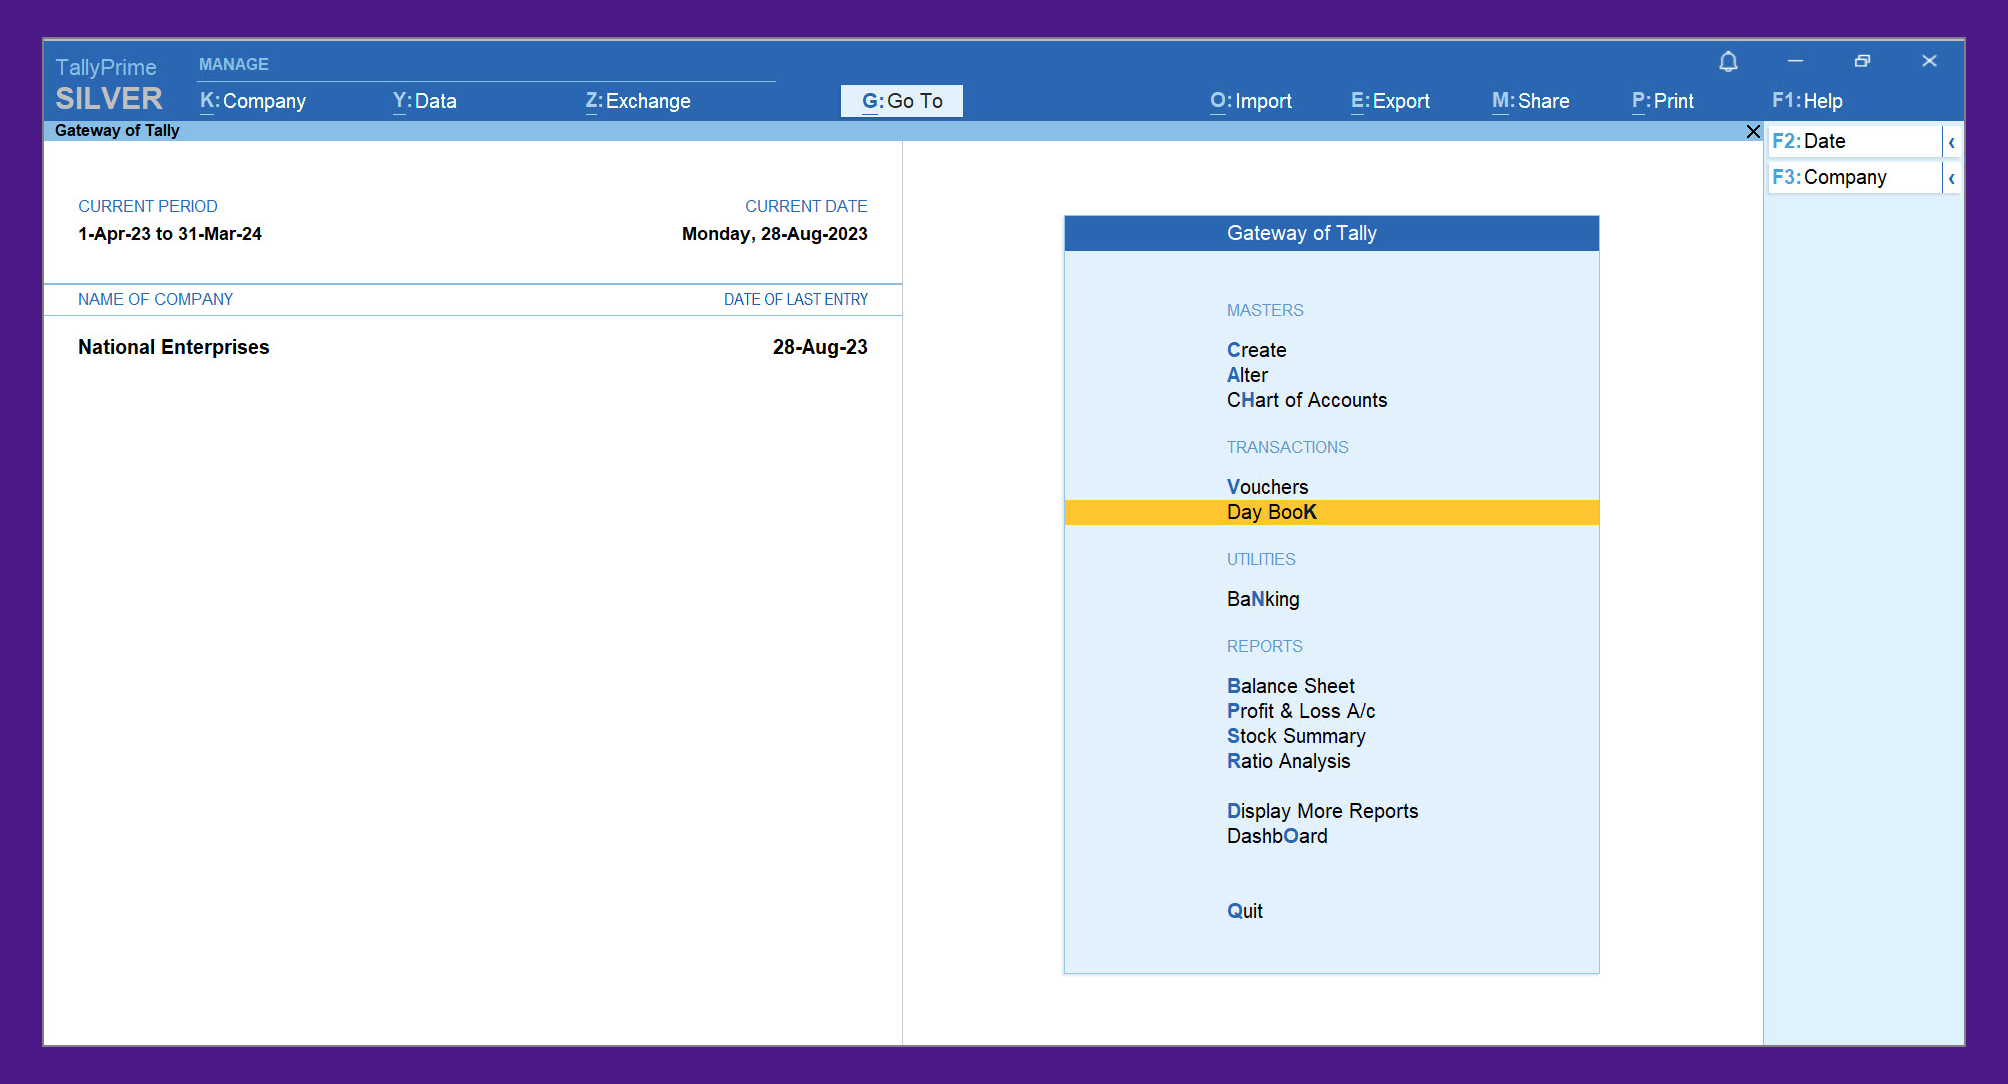Open the Z: Exchange menu
The image size is (2008, 1084).
tap(638, 101)
